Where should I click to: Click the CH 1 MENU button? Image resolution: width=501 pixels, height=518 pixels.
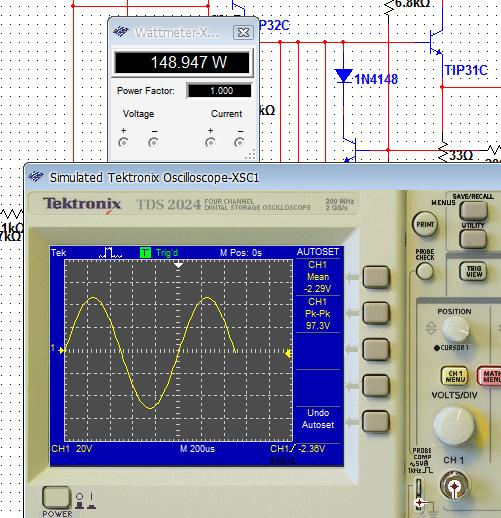(455, 376)
